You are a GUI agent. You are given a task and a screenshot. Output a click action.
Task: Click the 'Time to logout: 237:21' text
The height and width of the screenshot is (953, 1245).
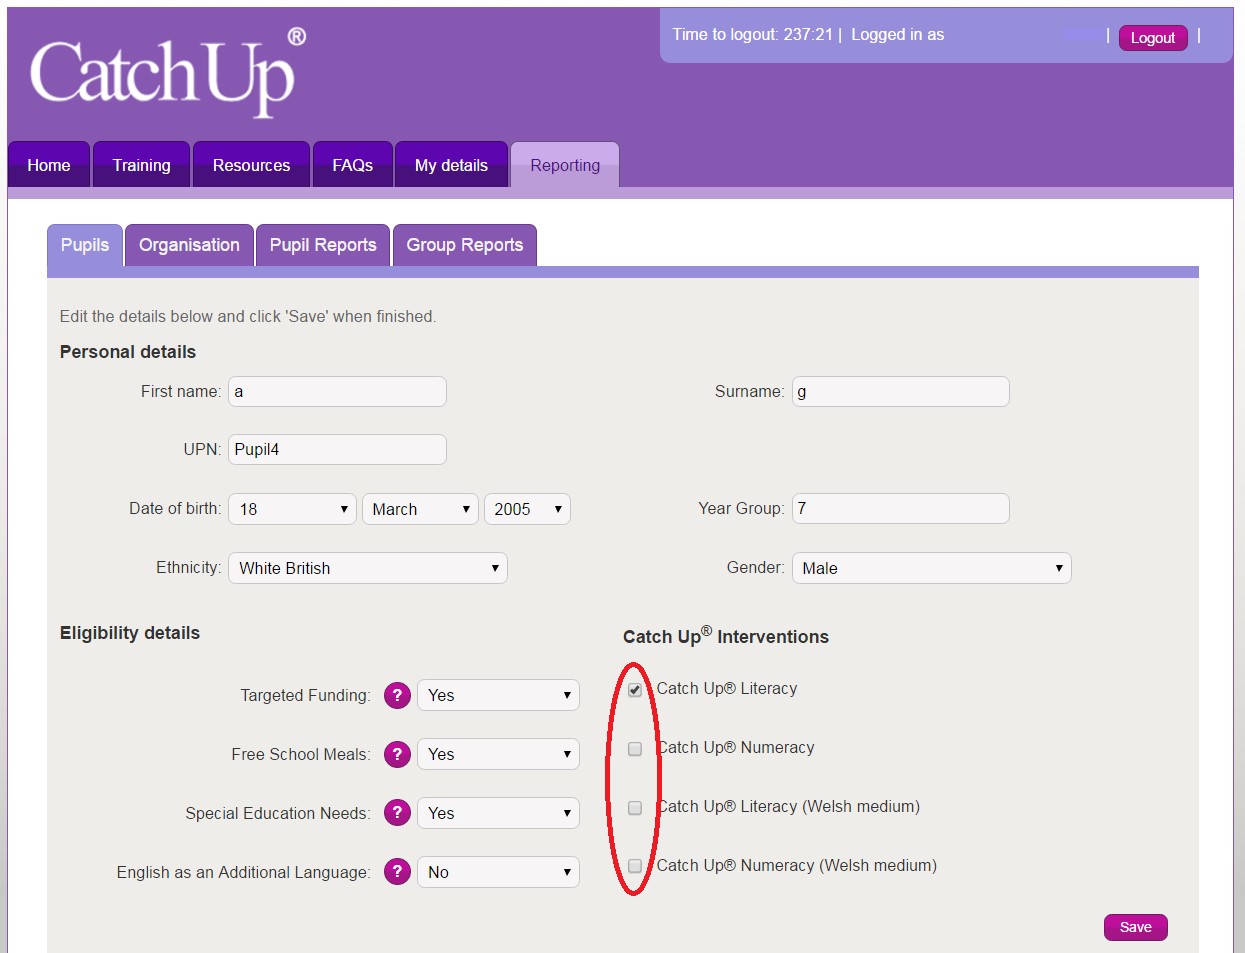pos(752,34)
